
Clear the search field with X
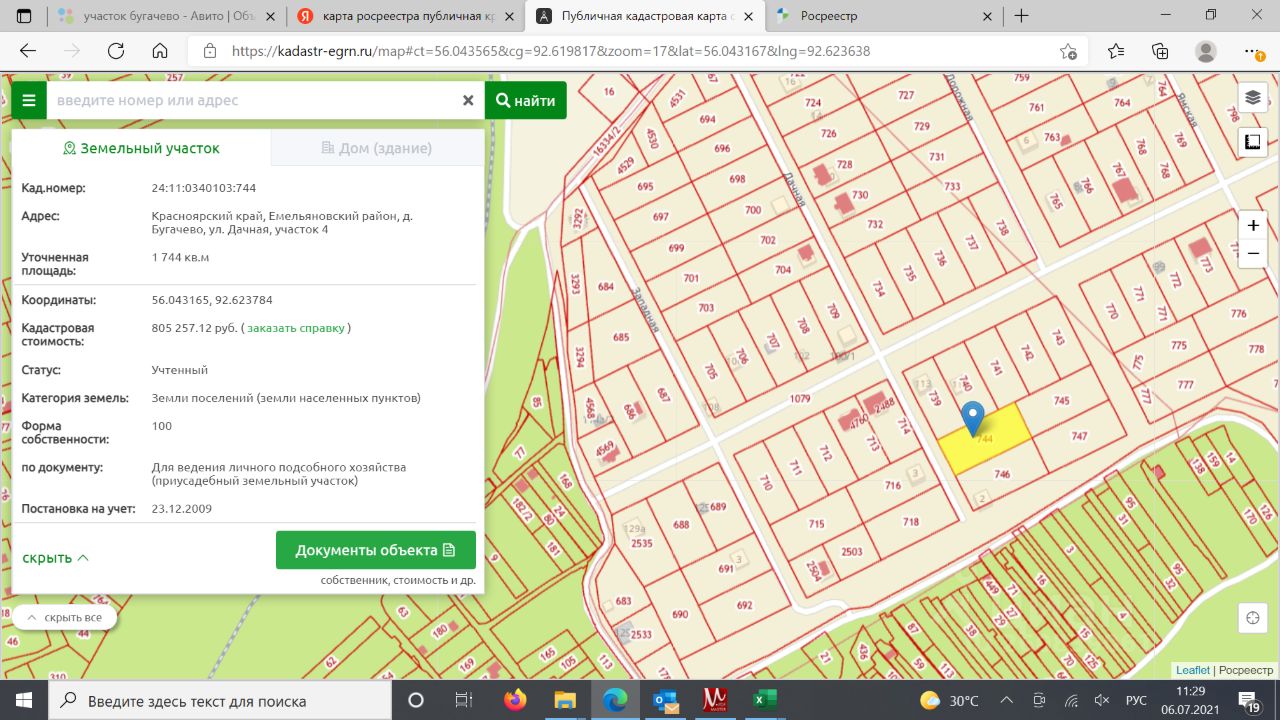point(467,100)
